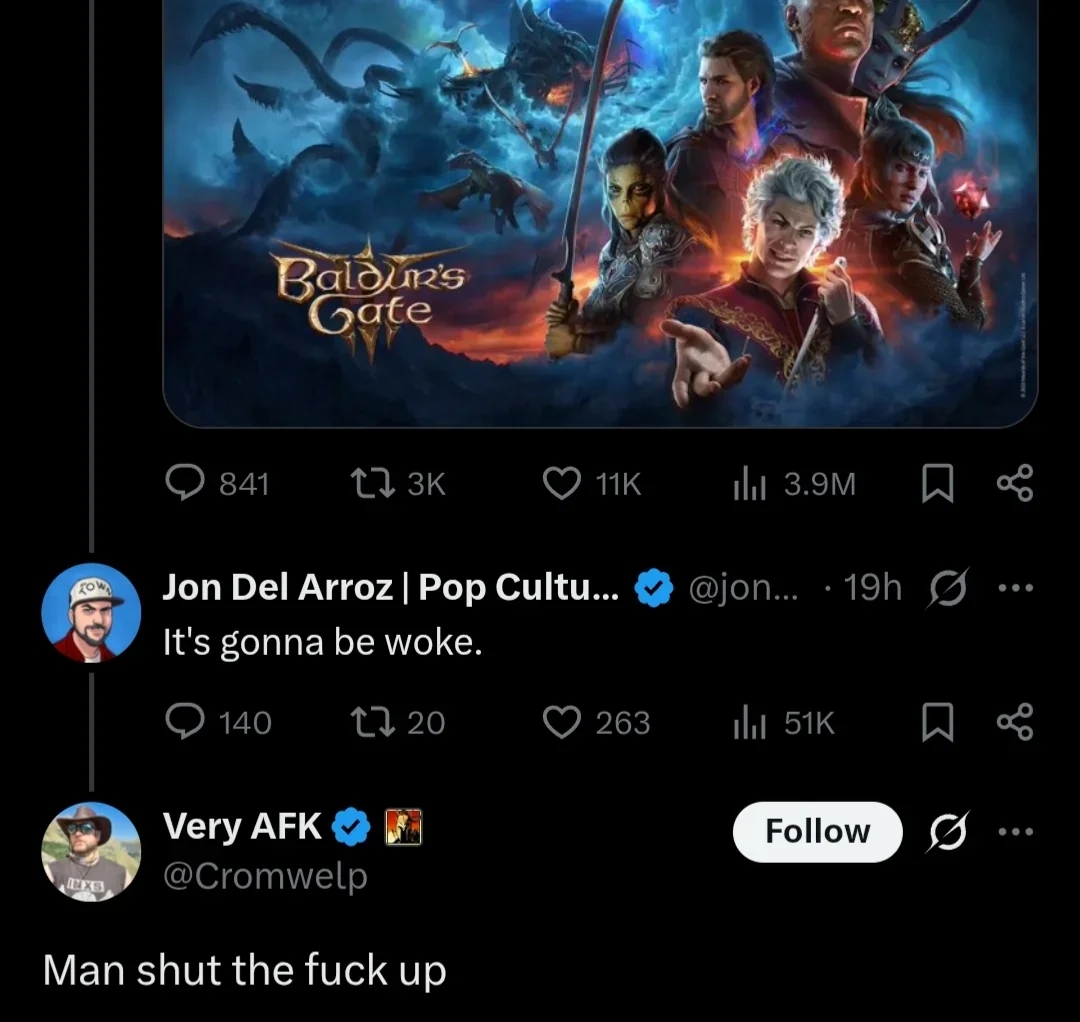The width and height of the screenshot is (1080, 1022).
Task: Open more options for Jon Del Arroz's reply
Action: (x=1015, y=589)
